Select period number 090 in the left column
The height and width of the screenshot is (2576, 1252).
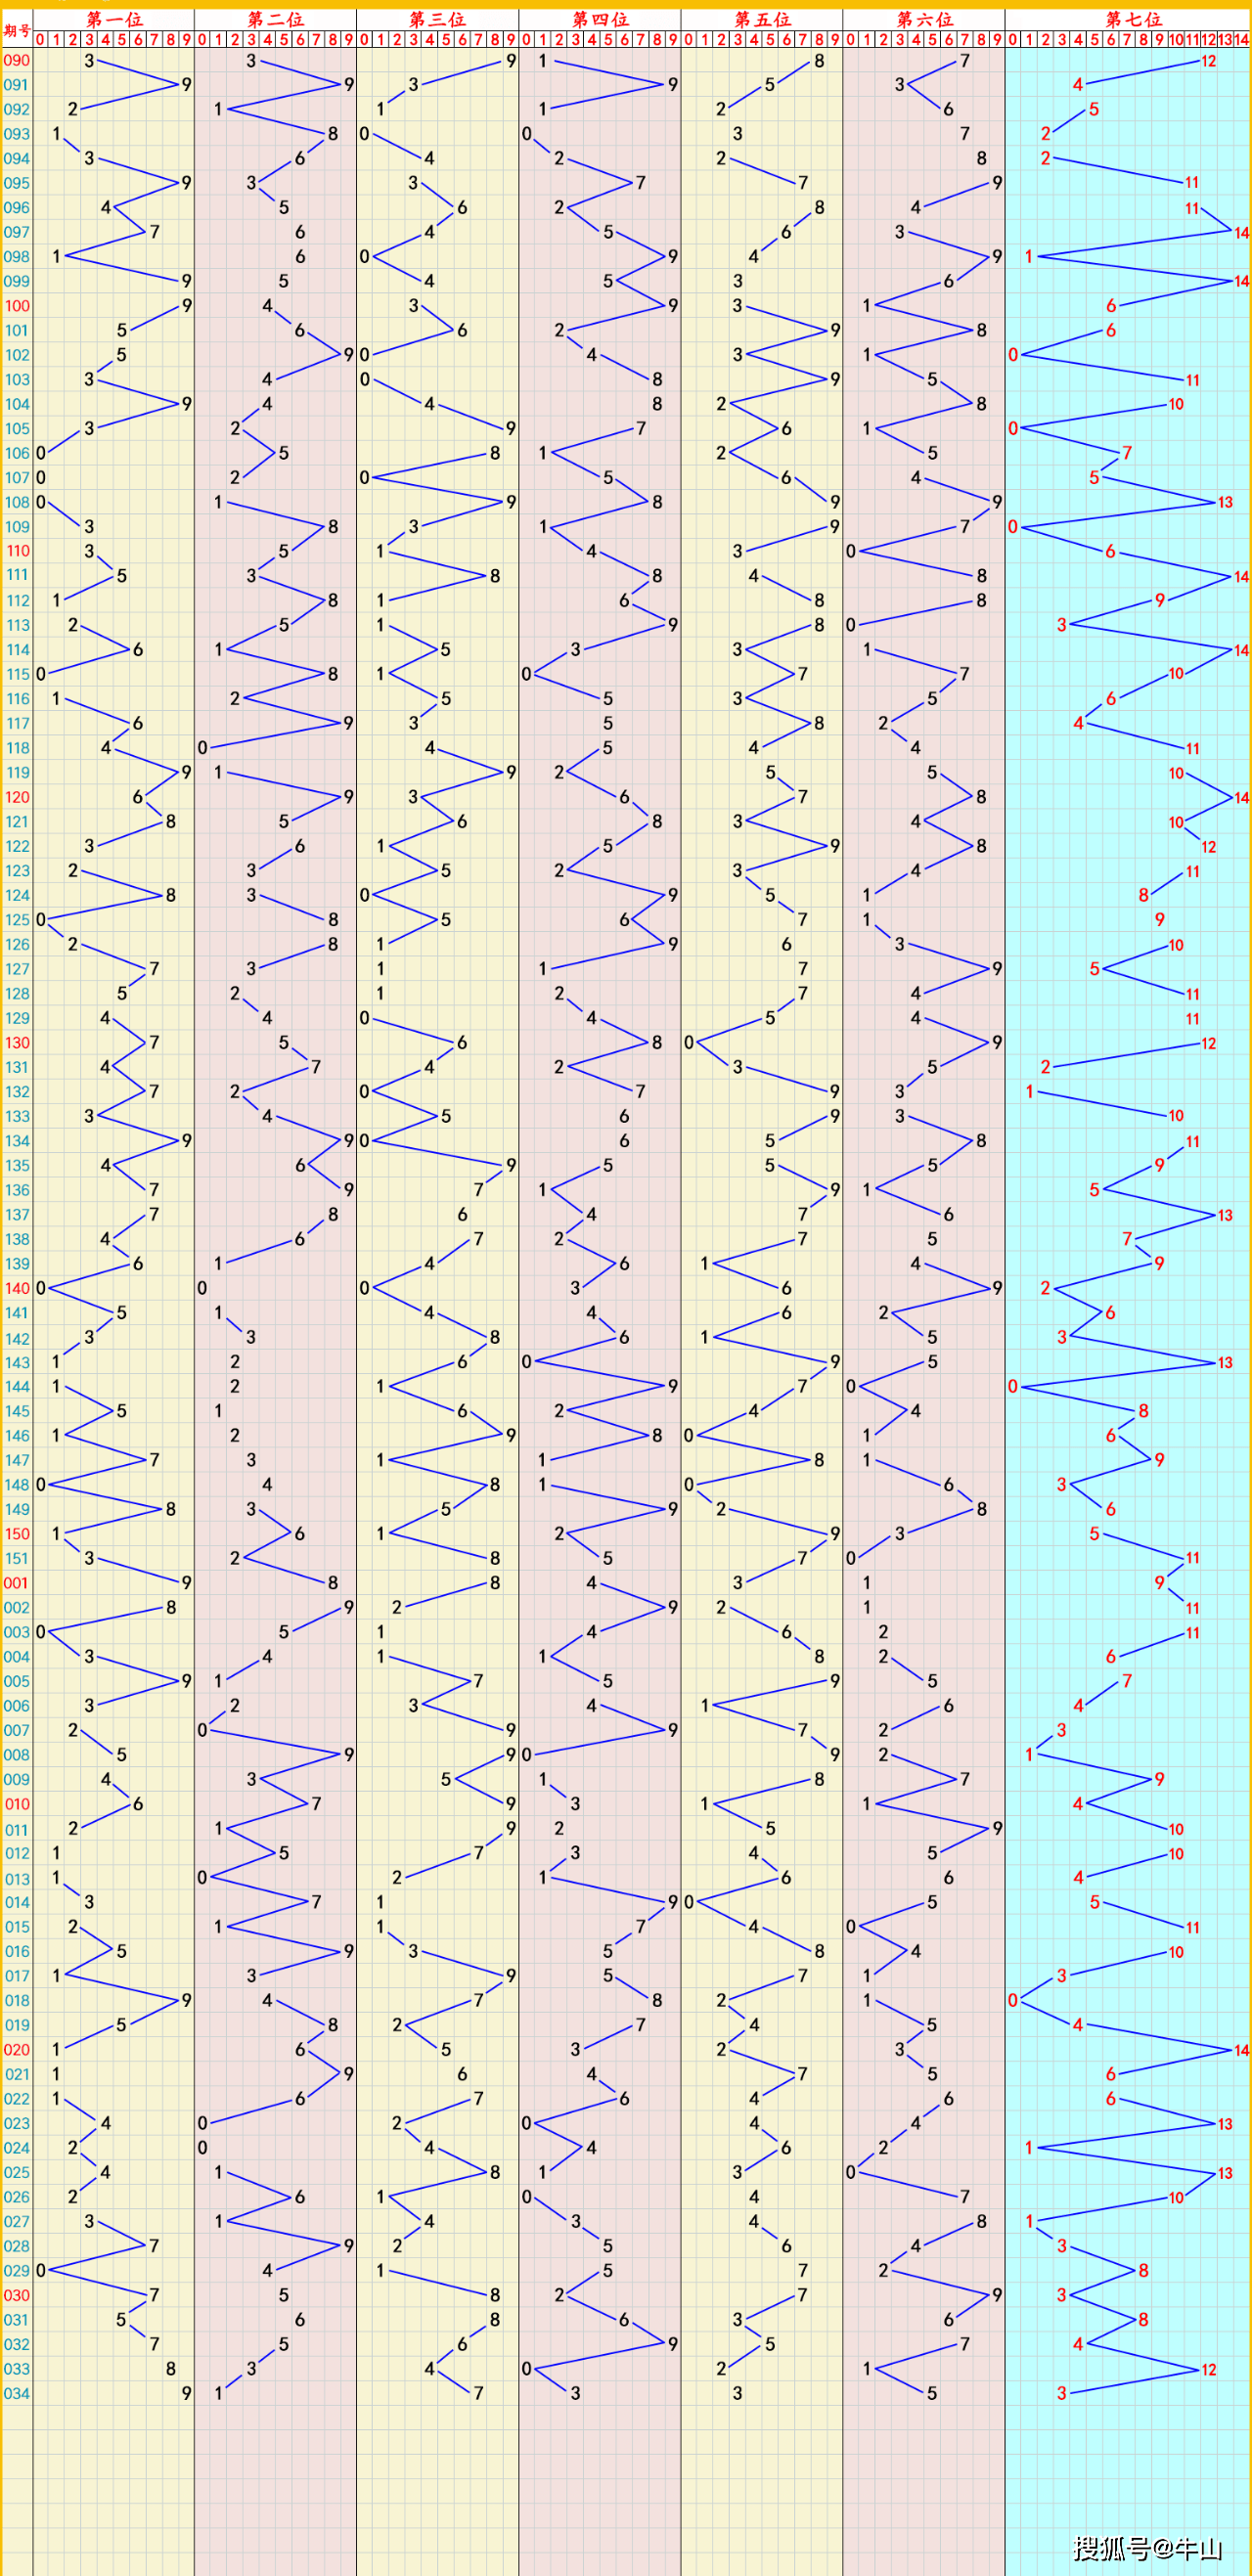17,60
